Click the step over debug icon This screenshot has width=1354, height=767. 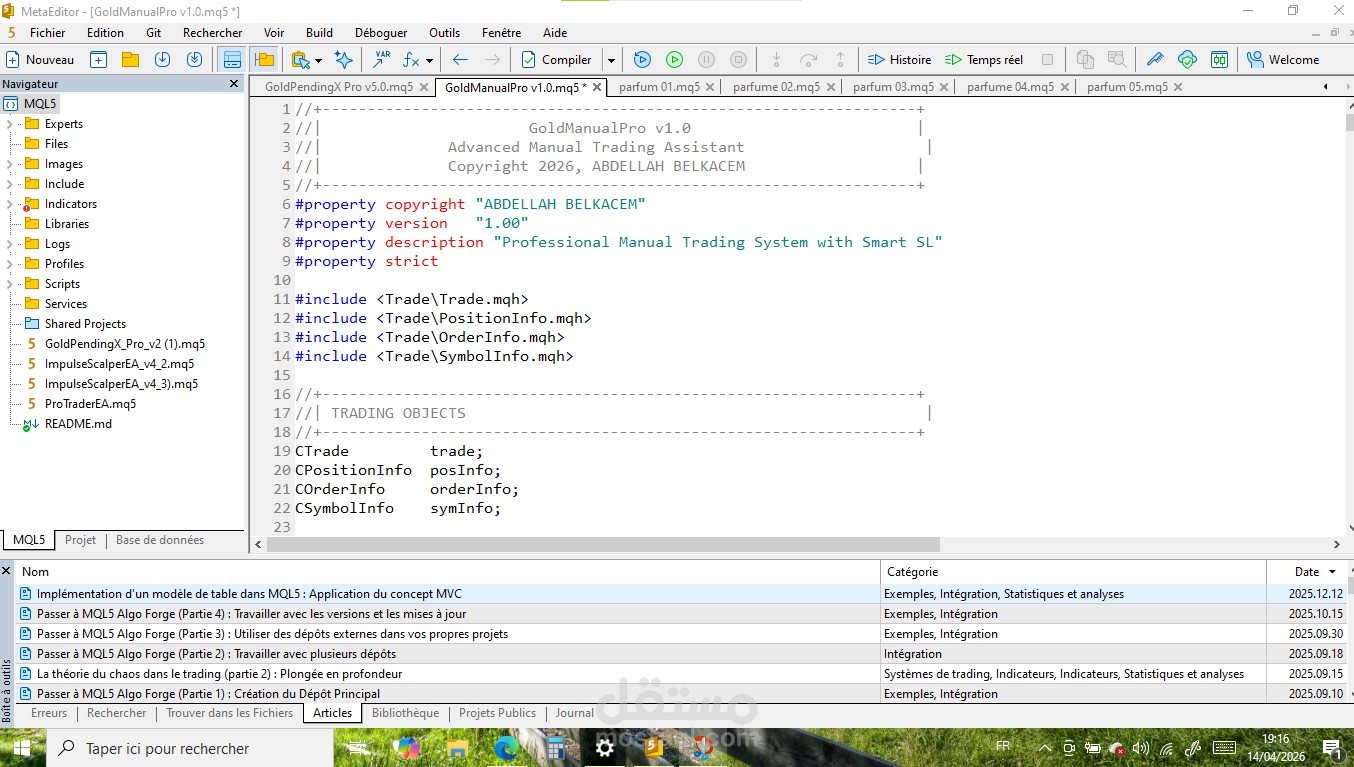click(808, 60)
